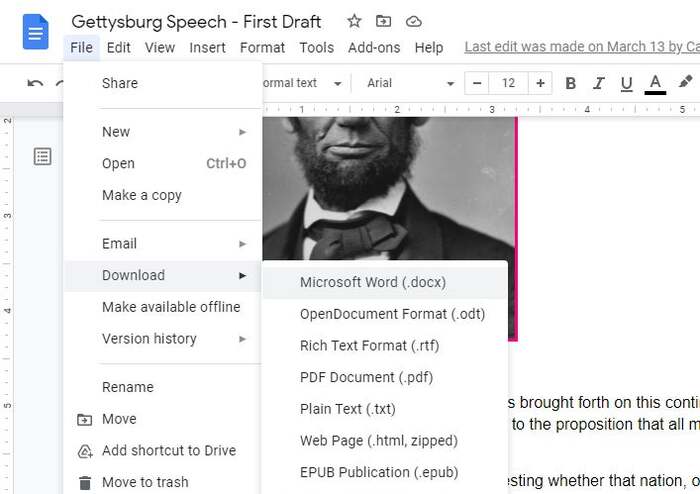The height and width of the screenshot is (494, 700).
Task: Choose Share in the File menu
Action: click(x=163, y=83)
